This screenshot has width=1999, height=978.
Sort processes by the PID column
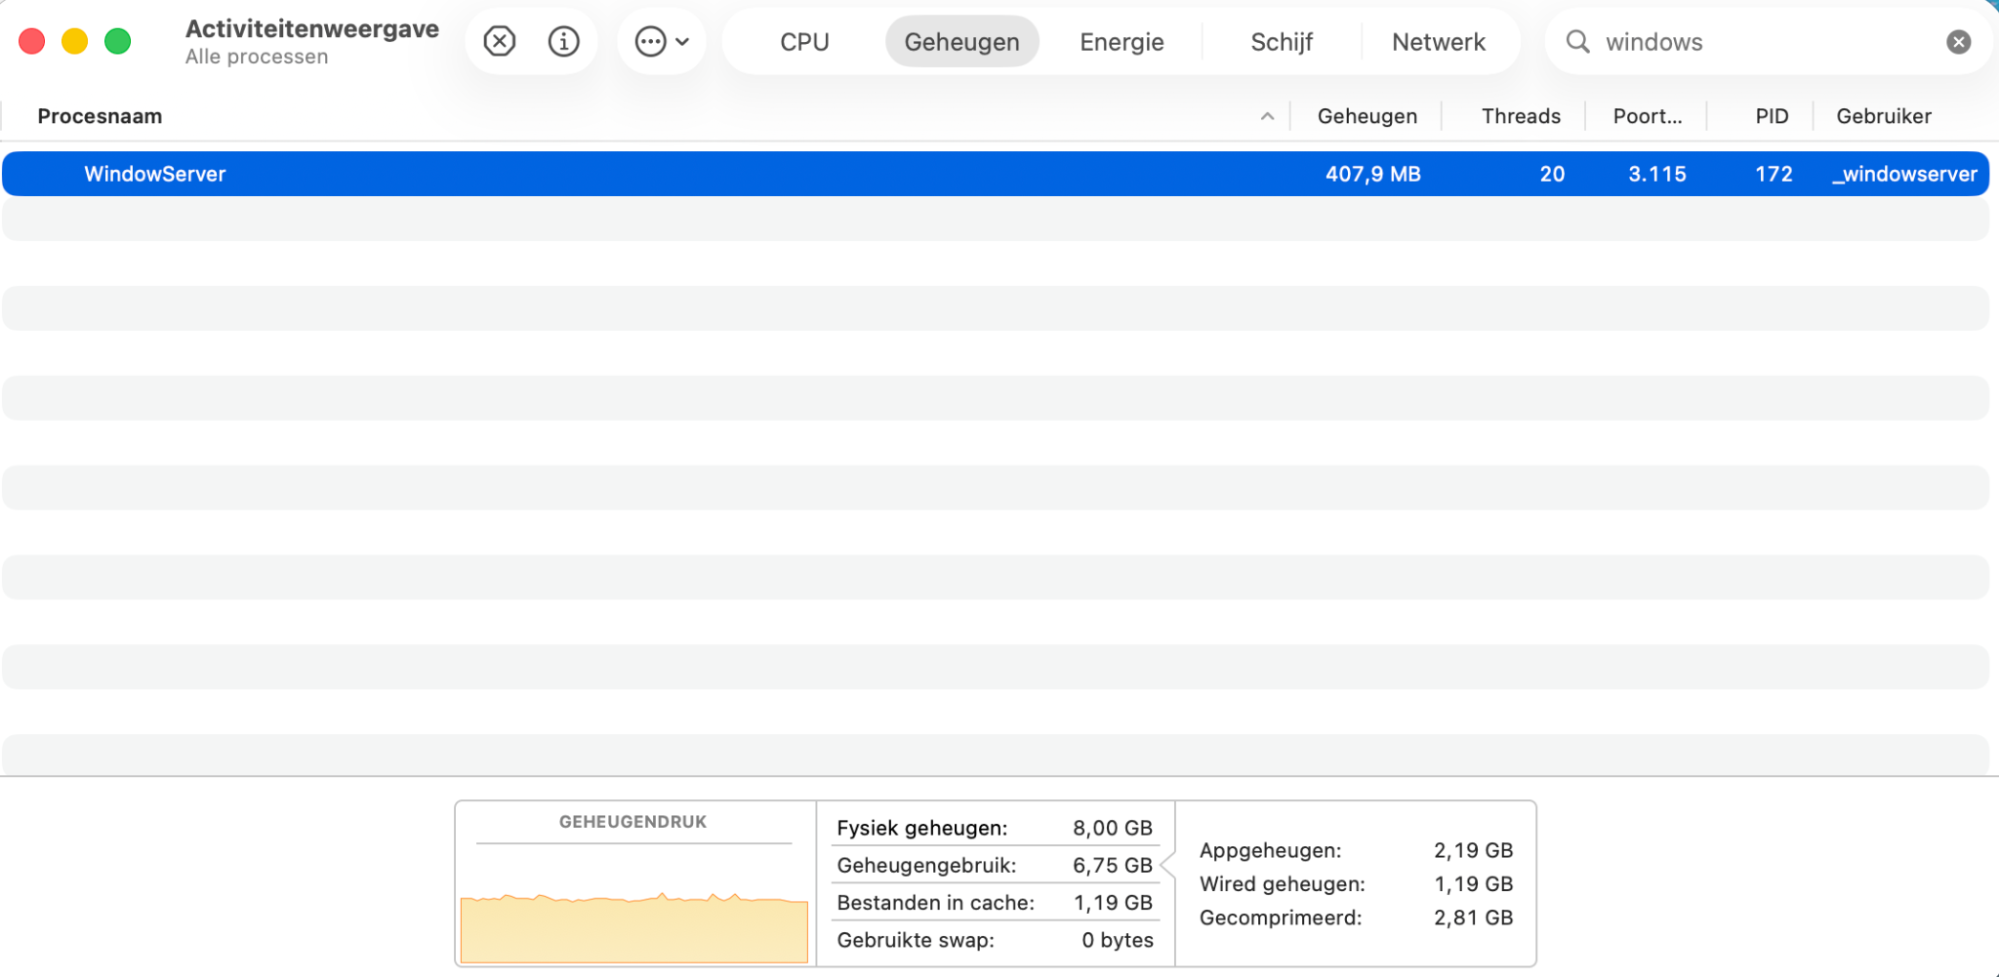(1770, 115)
